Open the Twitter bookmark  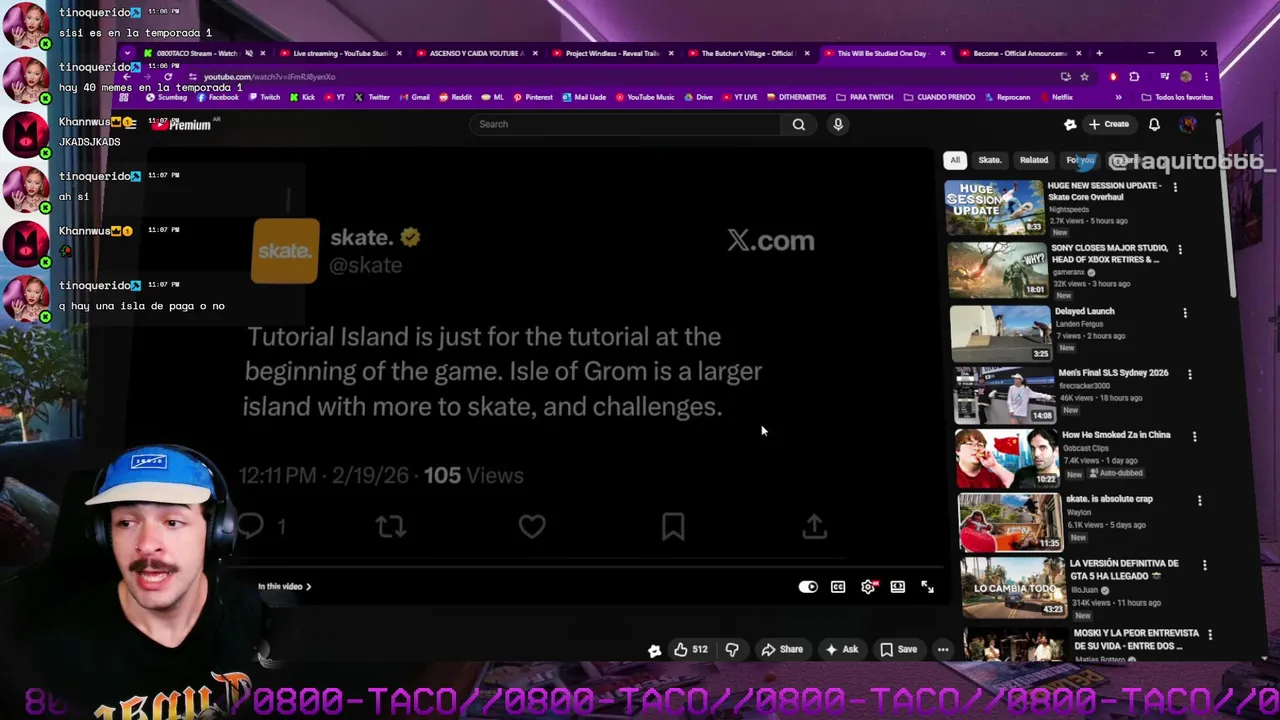click(x=373, y=97)
